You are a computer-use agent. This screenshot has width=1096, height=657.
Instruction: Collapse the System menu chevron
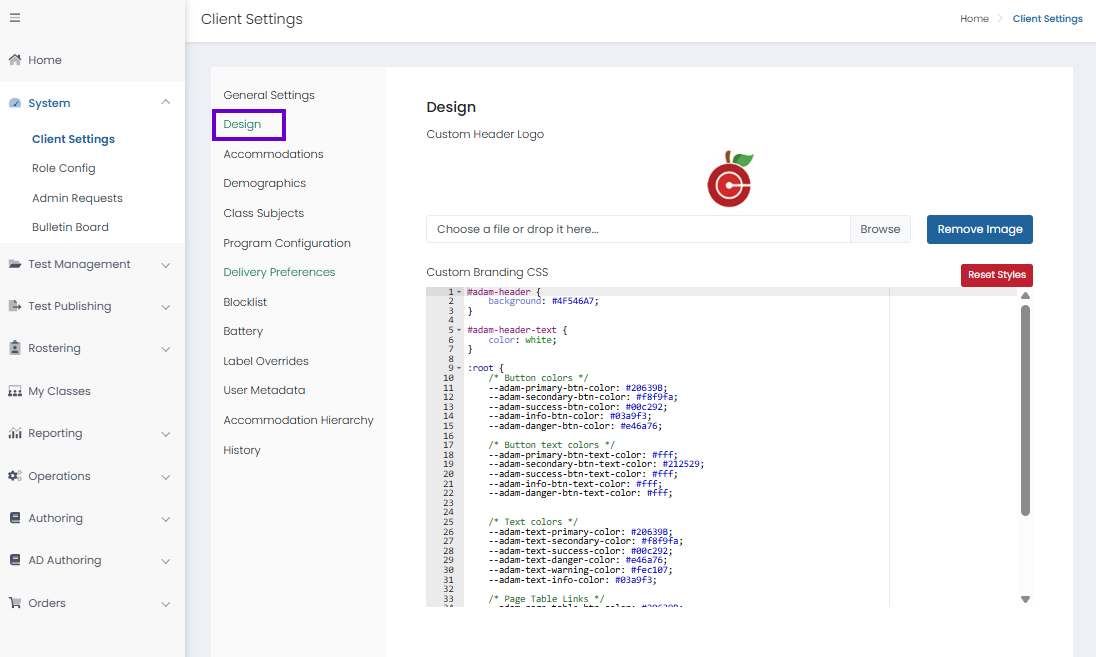pos(166,102)
